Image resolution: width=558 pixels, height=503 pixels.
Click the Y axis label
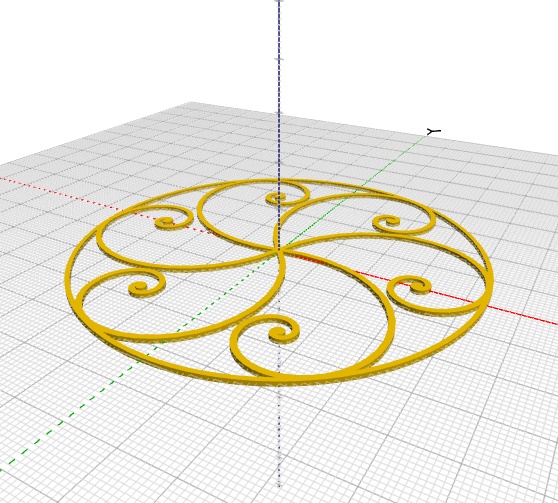(434, 132)
